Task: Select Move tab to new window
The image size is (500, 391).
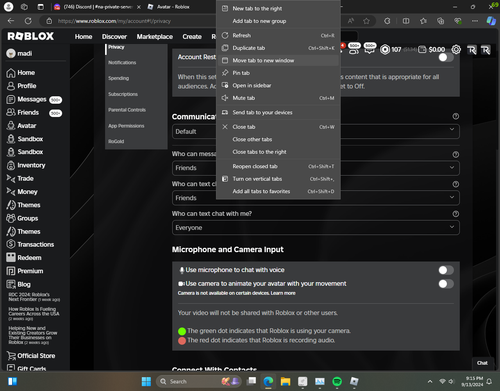Action: click(278, 60)
